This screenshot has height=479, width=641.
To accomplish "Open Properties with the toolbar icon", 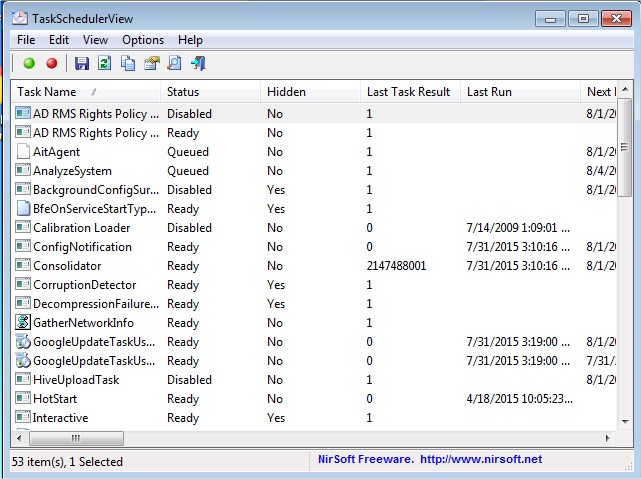I will coord(151,63).
